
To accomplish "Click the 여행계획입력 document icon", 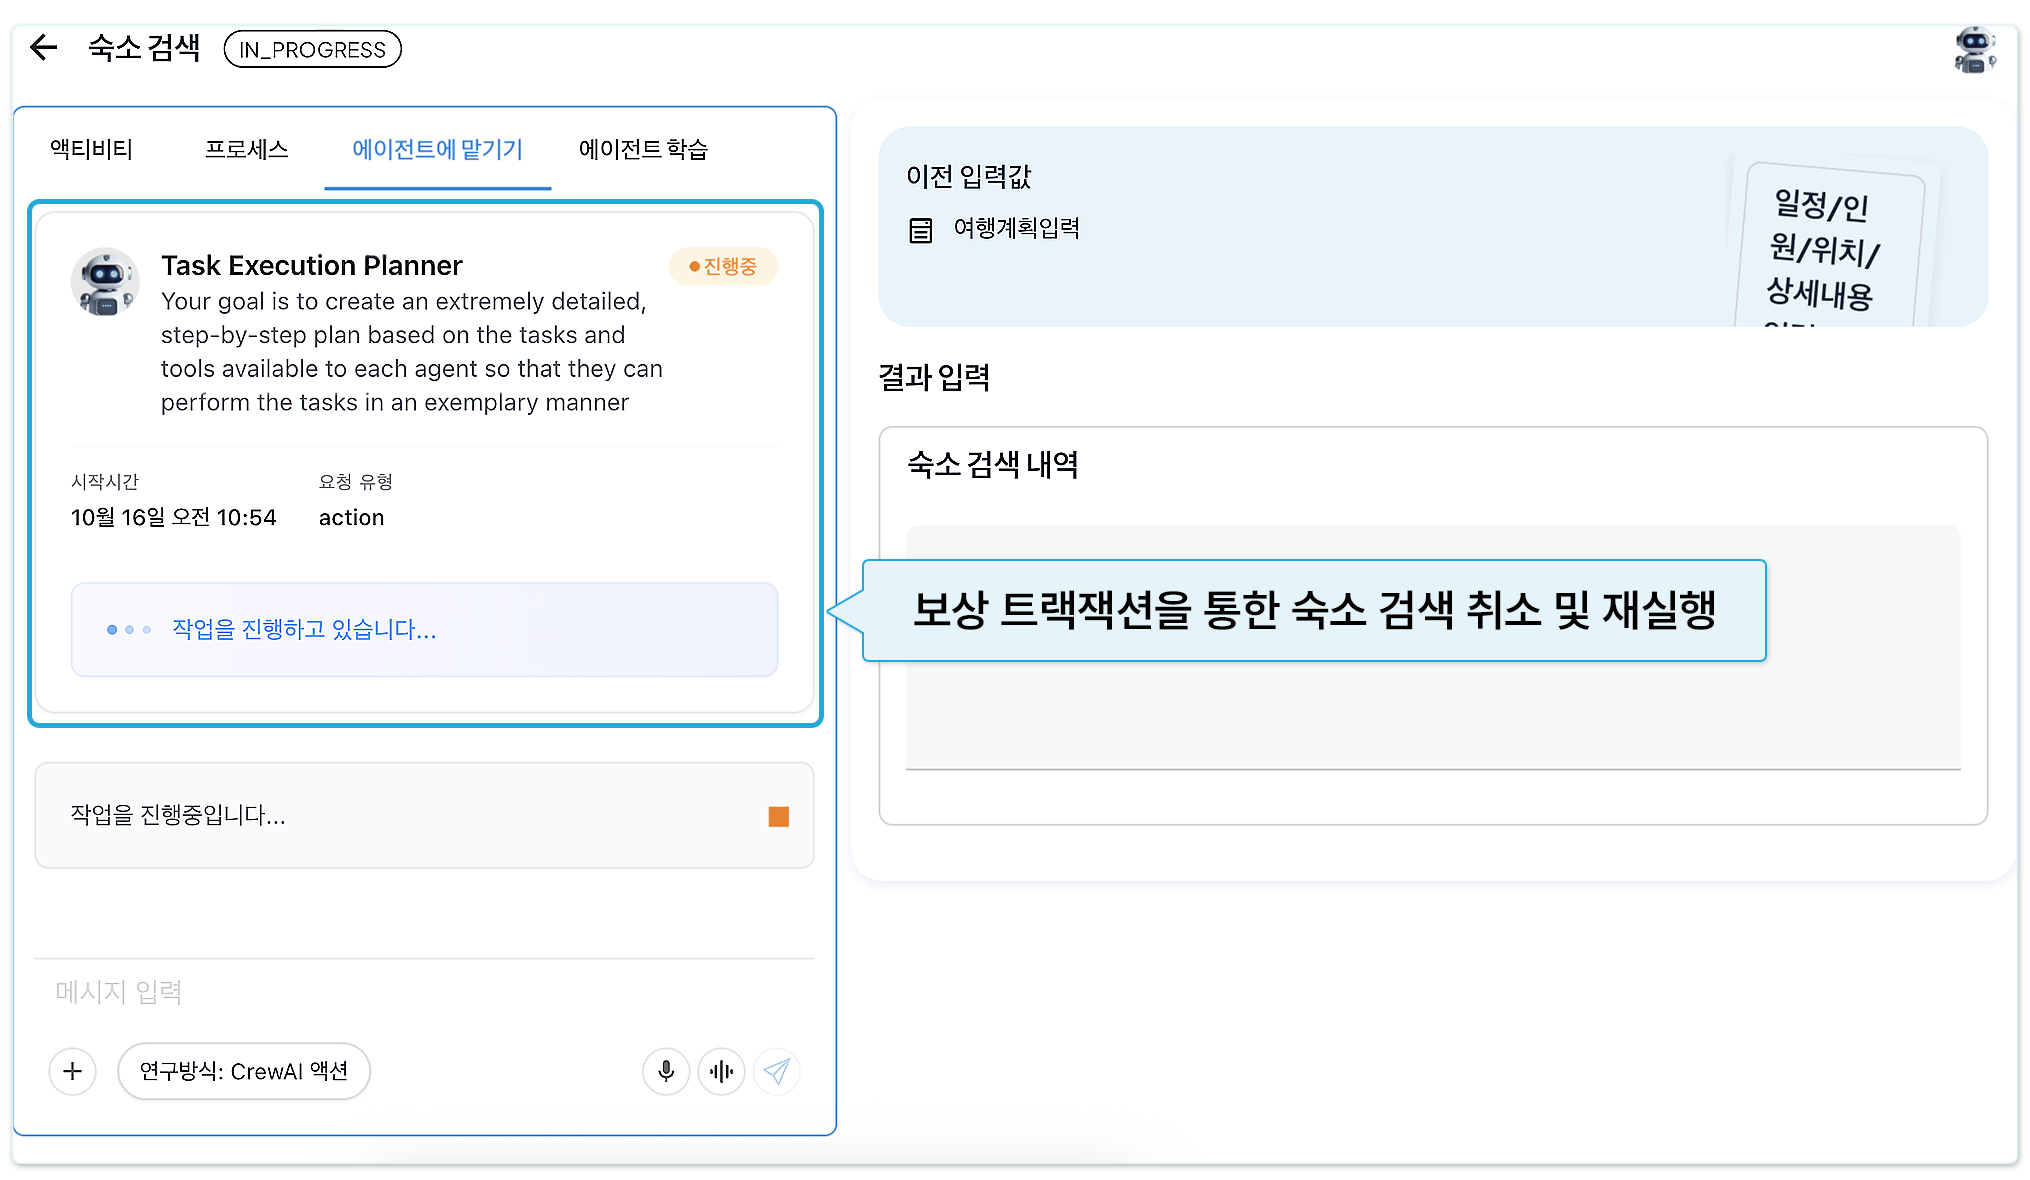I will tap(920, 230).
